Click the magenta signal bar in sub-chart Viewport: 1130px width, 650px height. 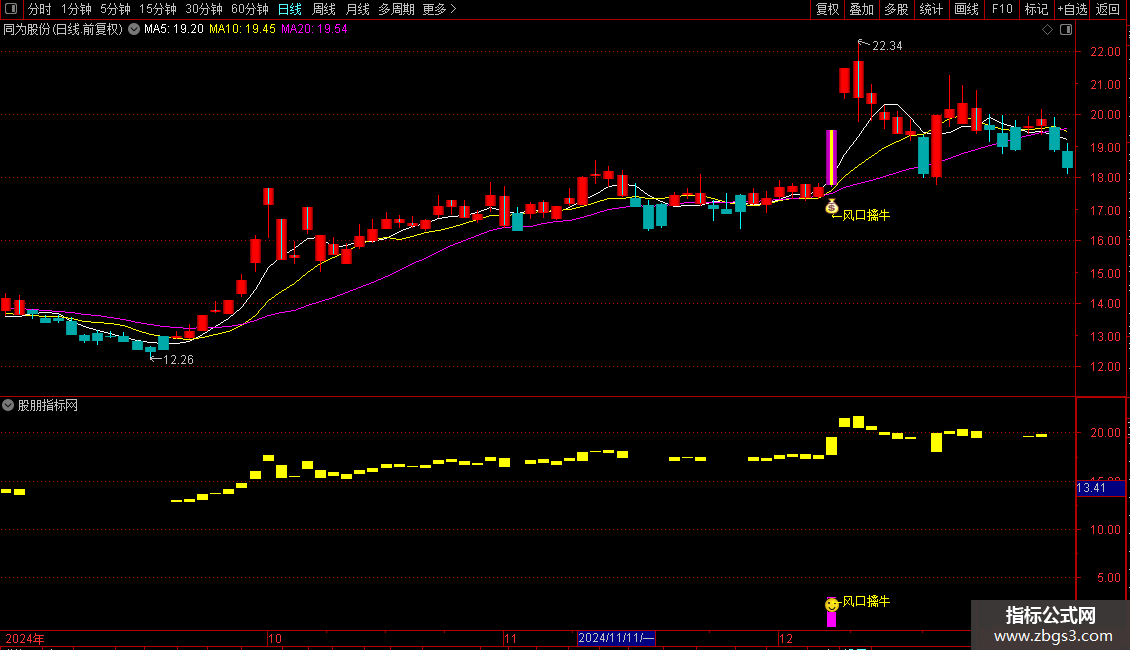point(832,618)
